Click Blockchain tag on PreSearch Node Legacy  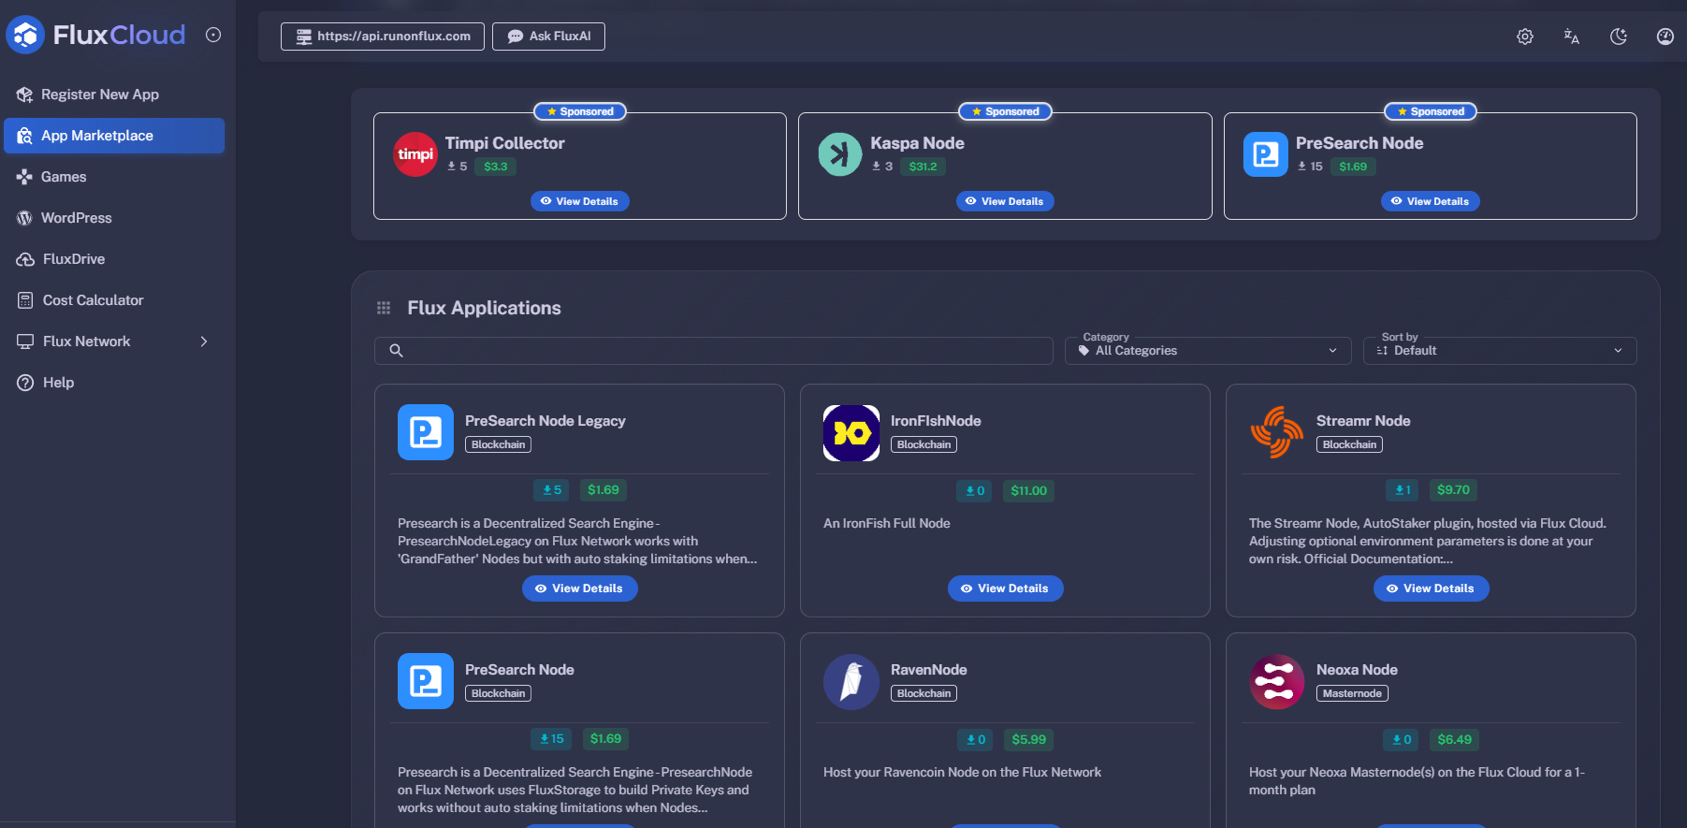(498, 445)
